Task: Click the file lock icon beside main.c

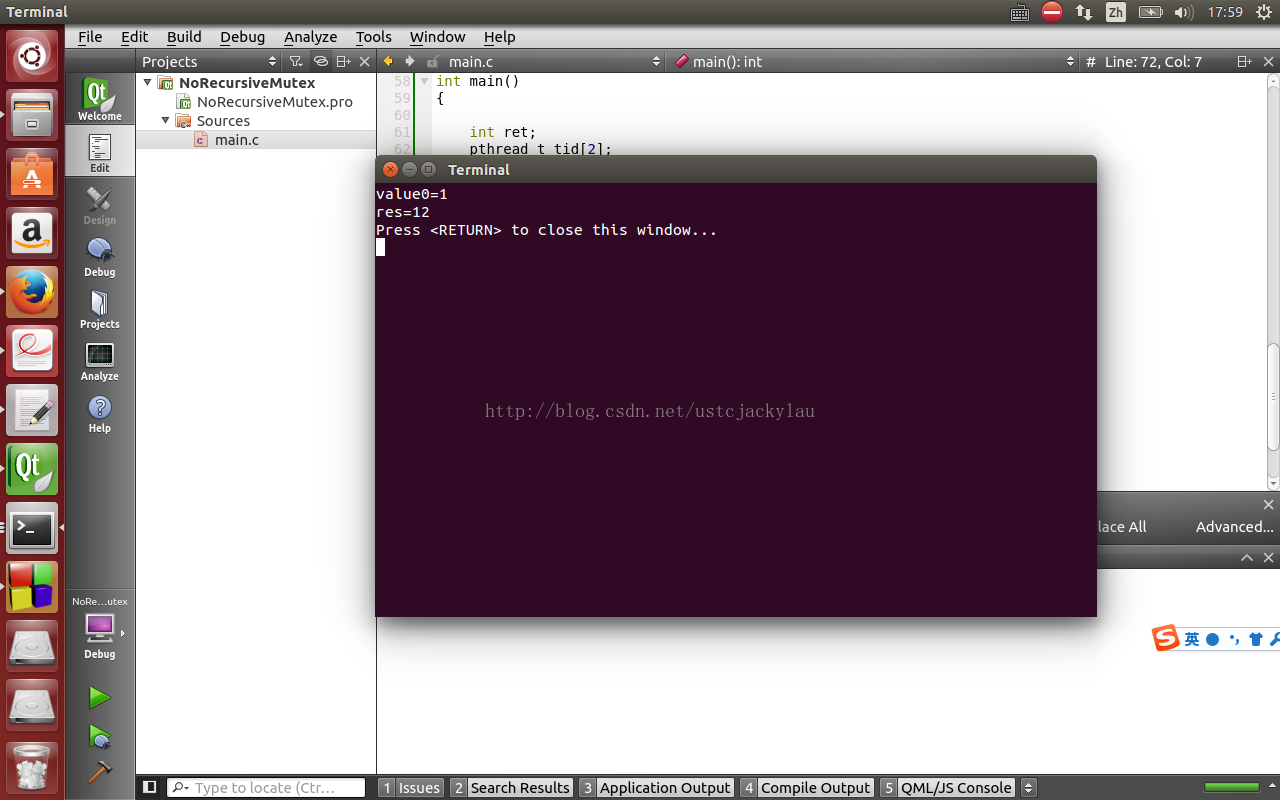Action: pyautogui.click(x=432, y=62)
